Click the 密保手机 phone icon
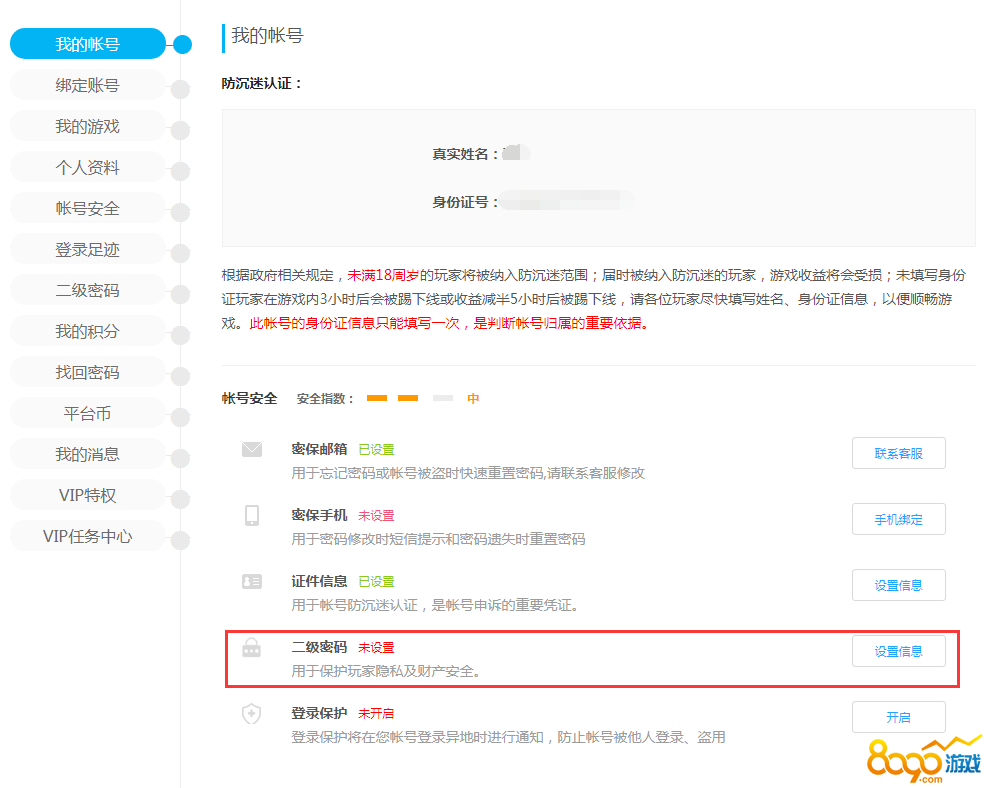Image resolution: width=993 pixels, height=788 pixels. tap(251, 516)
